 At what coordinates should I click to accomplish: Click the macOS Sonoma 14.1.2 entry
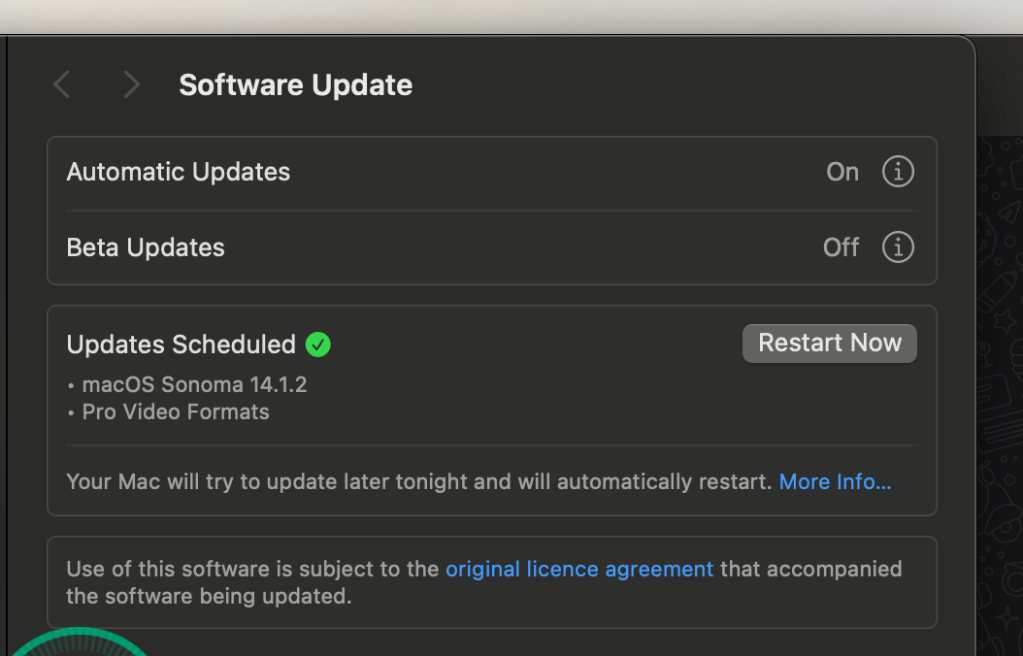[194, 384]
